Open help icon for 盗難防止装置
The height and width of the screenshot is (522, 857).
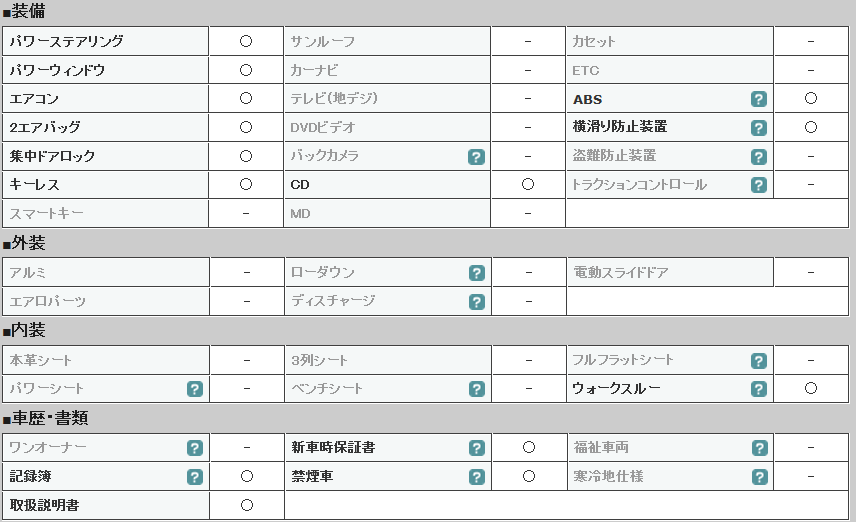(759, 157)
